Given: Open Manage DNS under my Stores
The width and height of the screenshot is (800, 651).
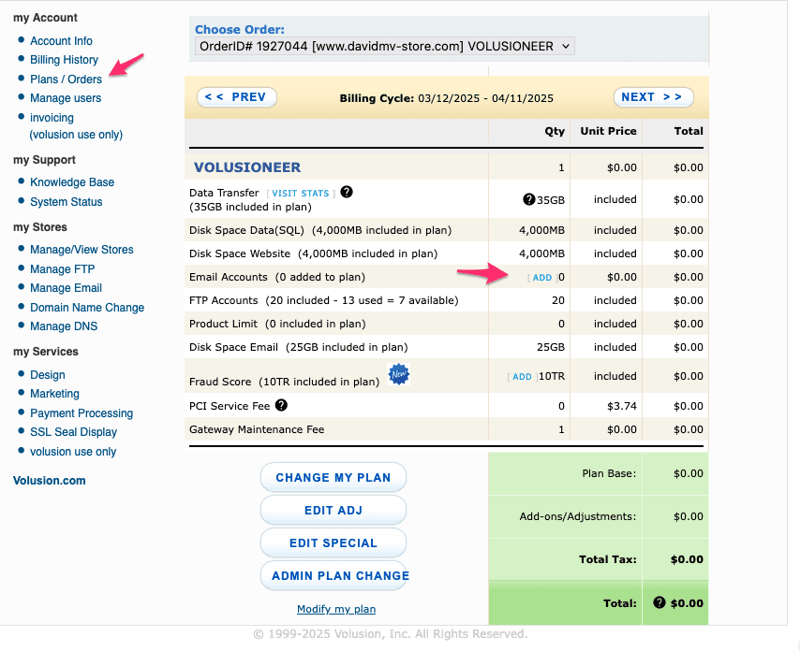Looking at the screenshot, I should [64, 326].
